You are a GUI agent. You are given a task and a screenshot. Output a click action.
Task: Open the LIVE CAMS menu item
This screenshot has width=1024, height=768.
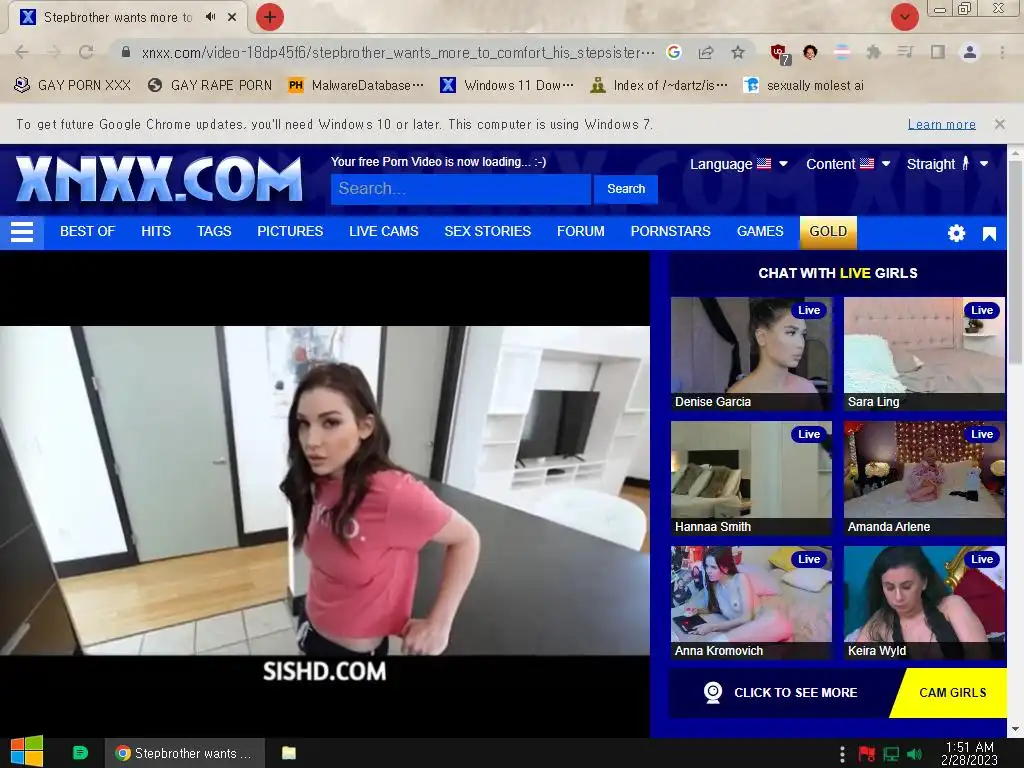point(384,231)
